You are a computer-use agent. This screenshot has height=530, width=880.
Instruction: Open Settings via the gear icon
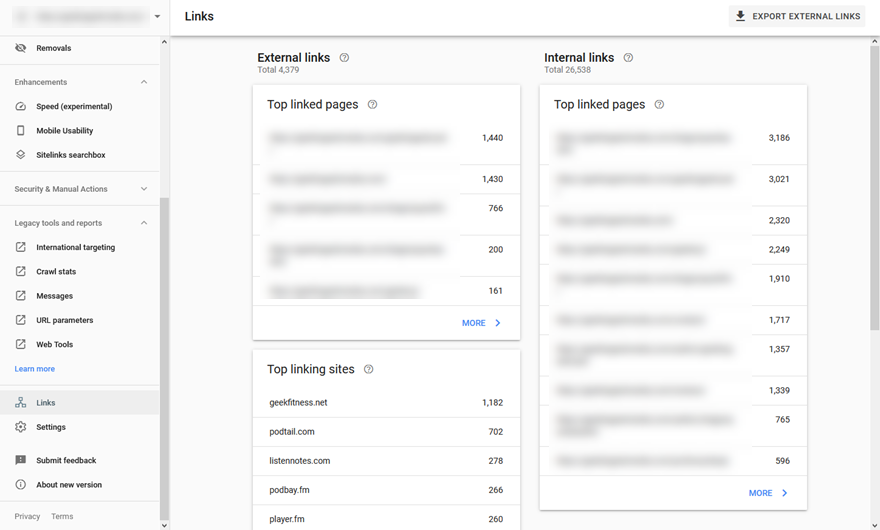click(x=21, y=427)
